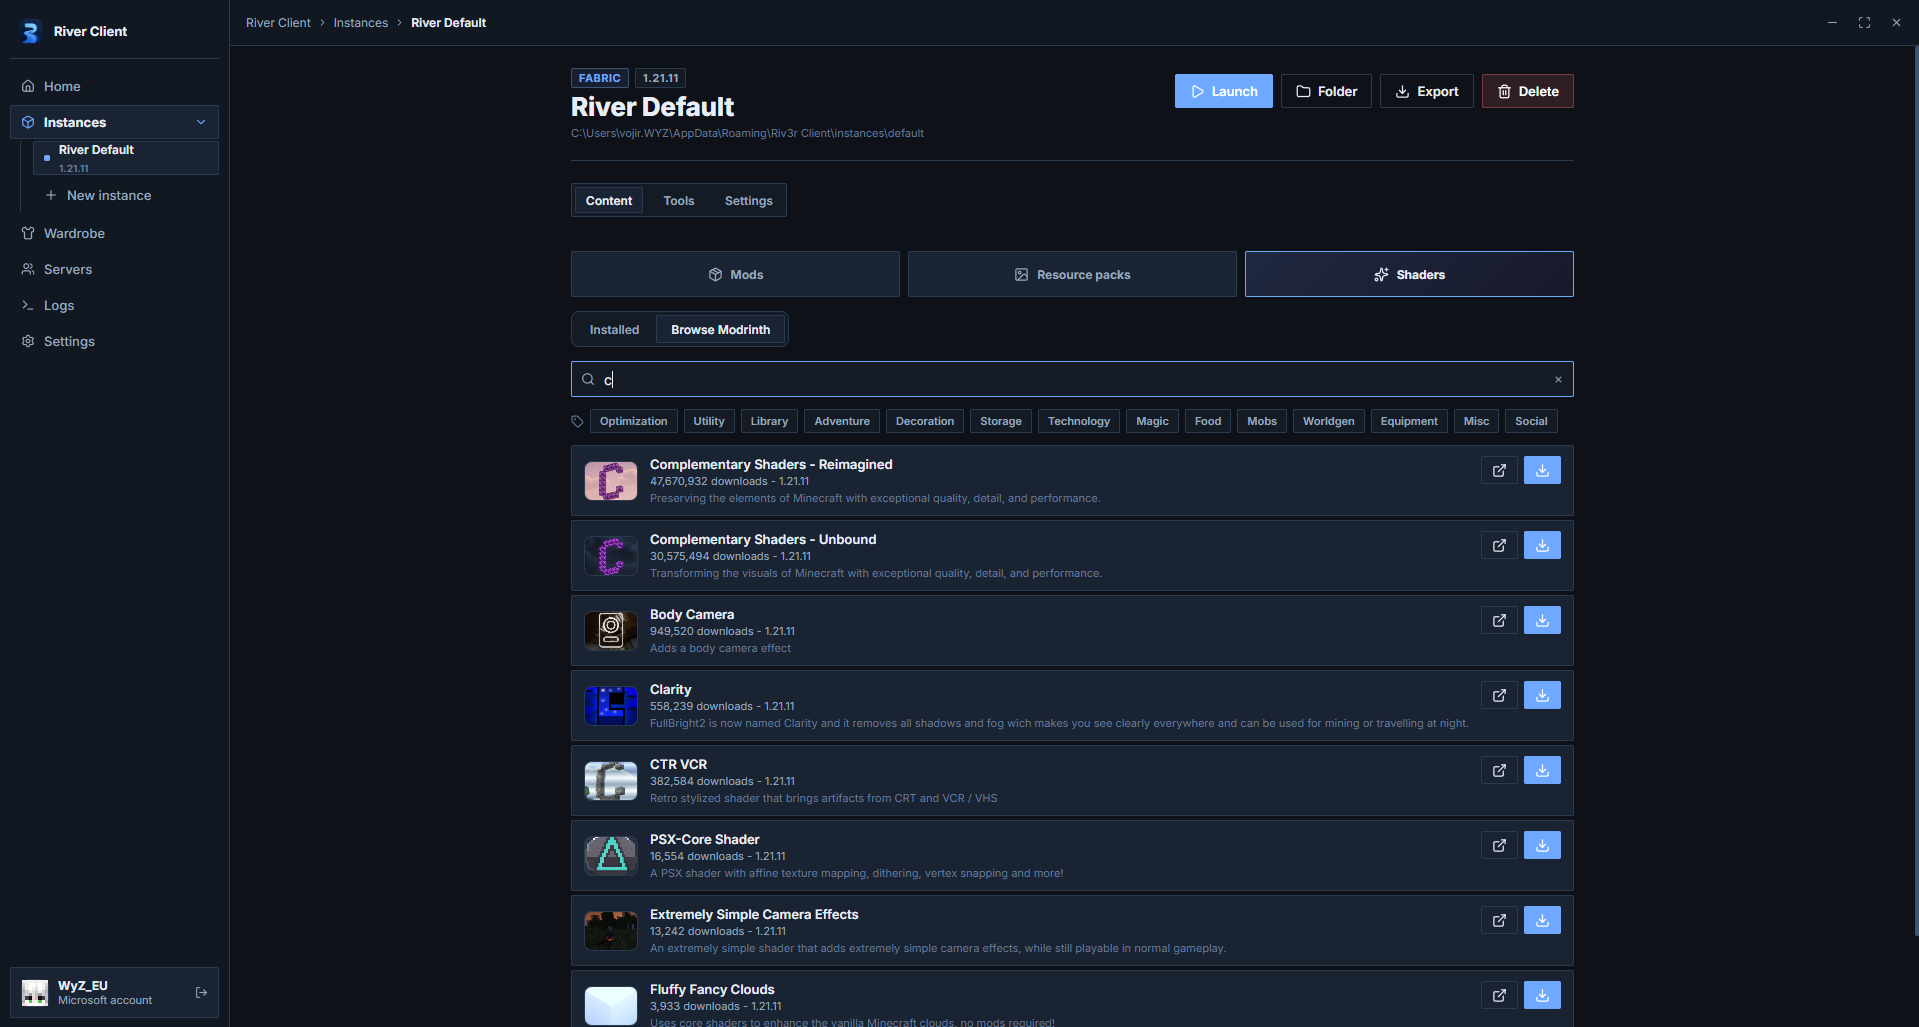Screen dimensions: 1919x1027
Task: Open CTR VCR external link icon
Action: tap(1499, 770)
